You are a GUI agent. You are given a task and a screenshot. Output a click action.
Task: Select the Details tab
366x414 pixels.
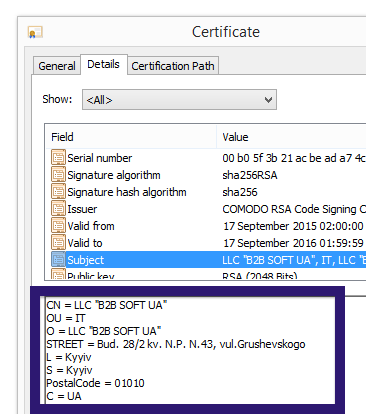pyautogui.click(x=103, y=64)
